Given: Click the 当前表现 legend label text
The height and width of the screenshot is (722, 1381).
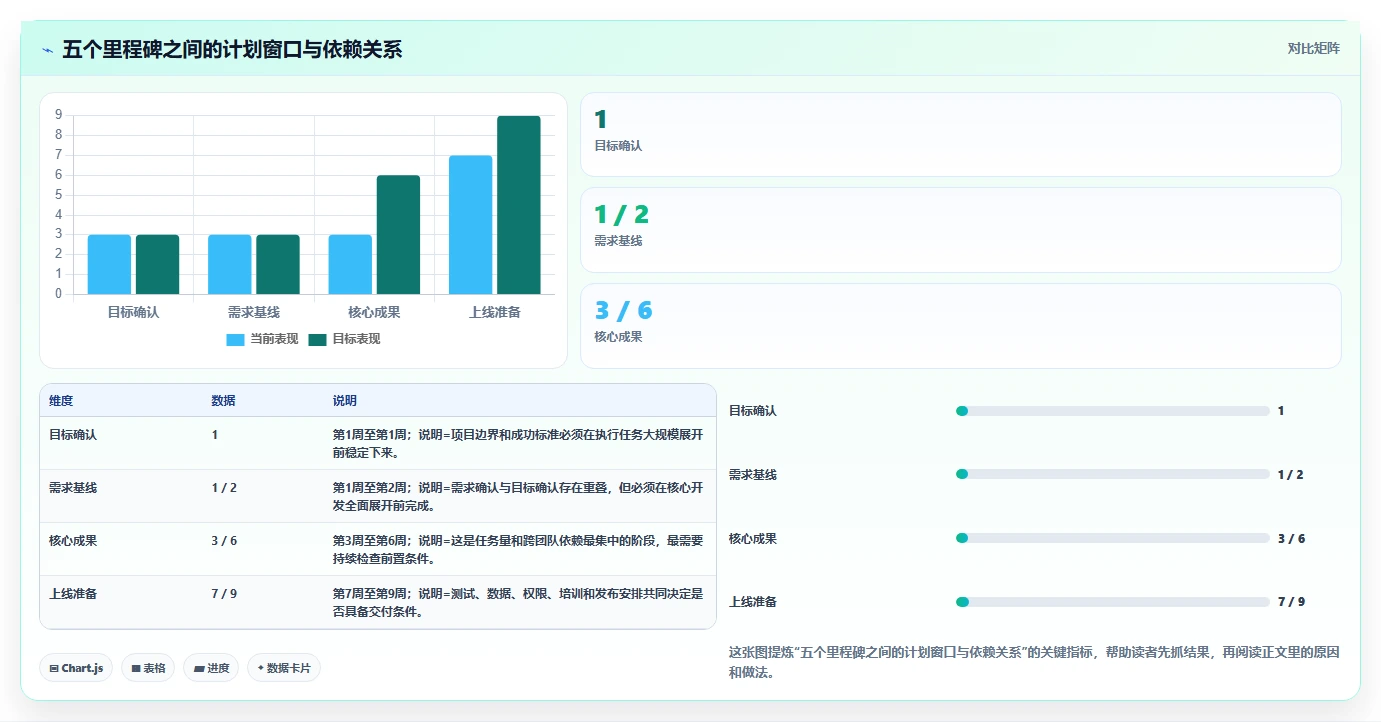Looking at the screenshot, I should [x=274, y=339].
